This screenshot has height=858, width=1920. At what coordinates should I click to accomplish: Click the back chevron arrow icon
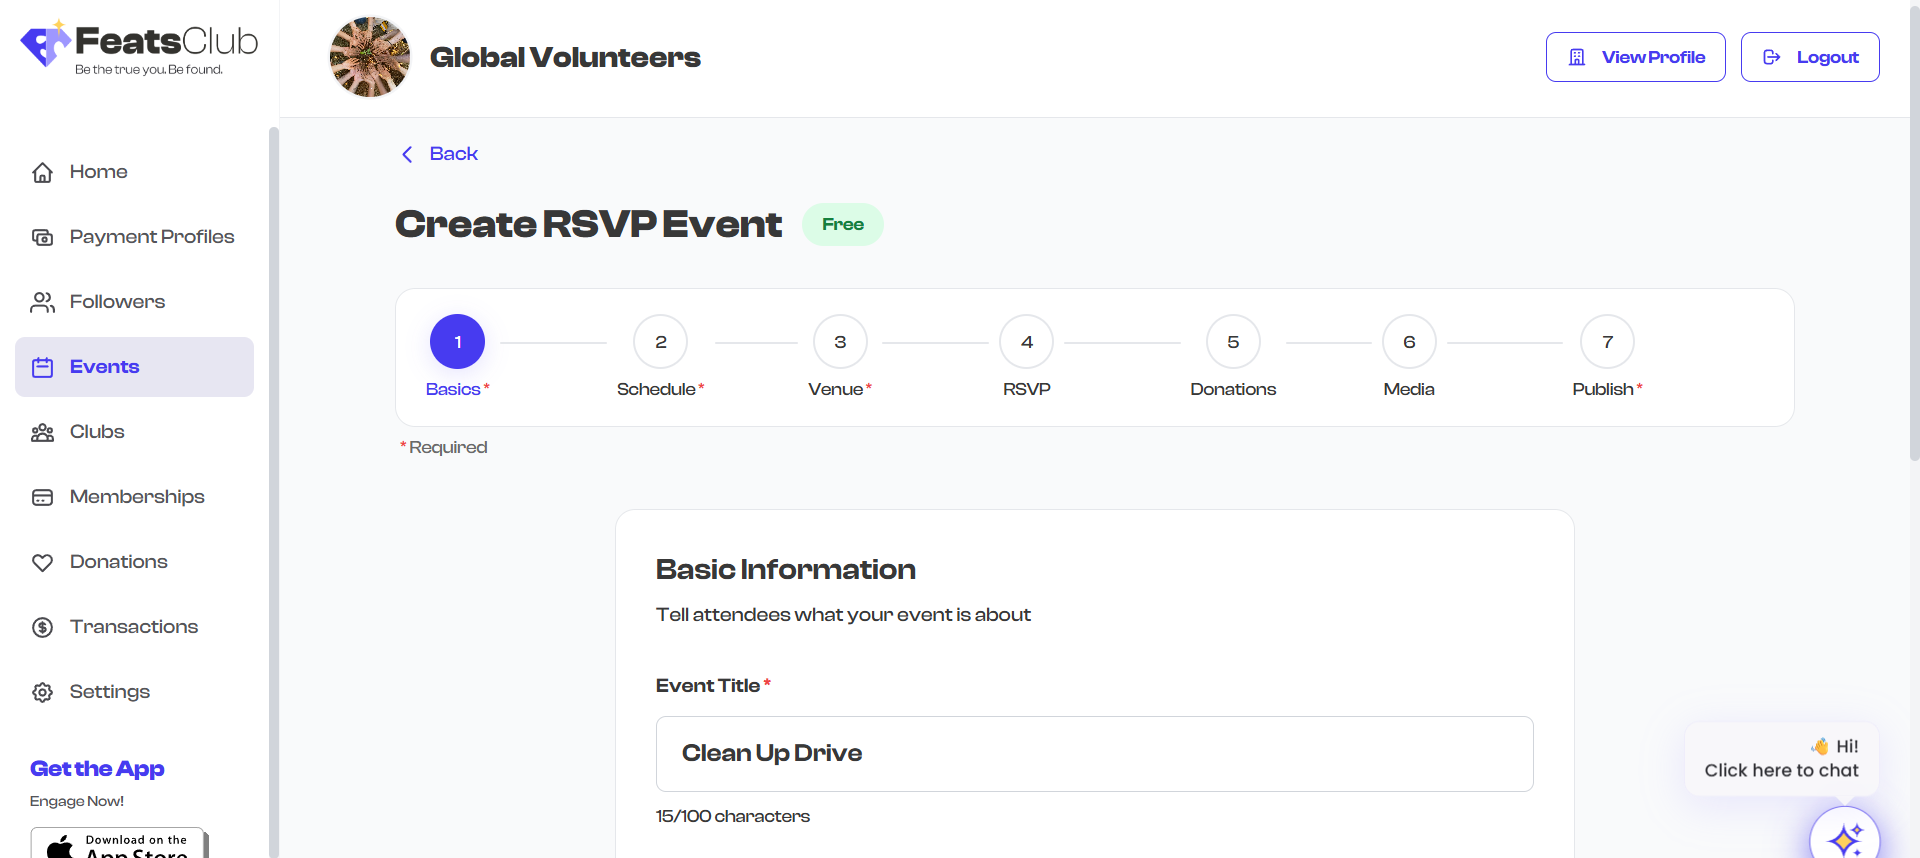[407, 154]
